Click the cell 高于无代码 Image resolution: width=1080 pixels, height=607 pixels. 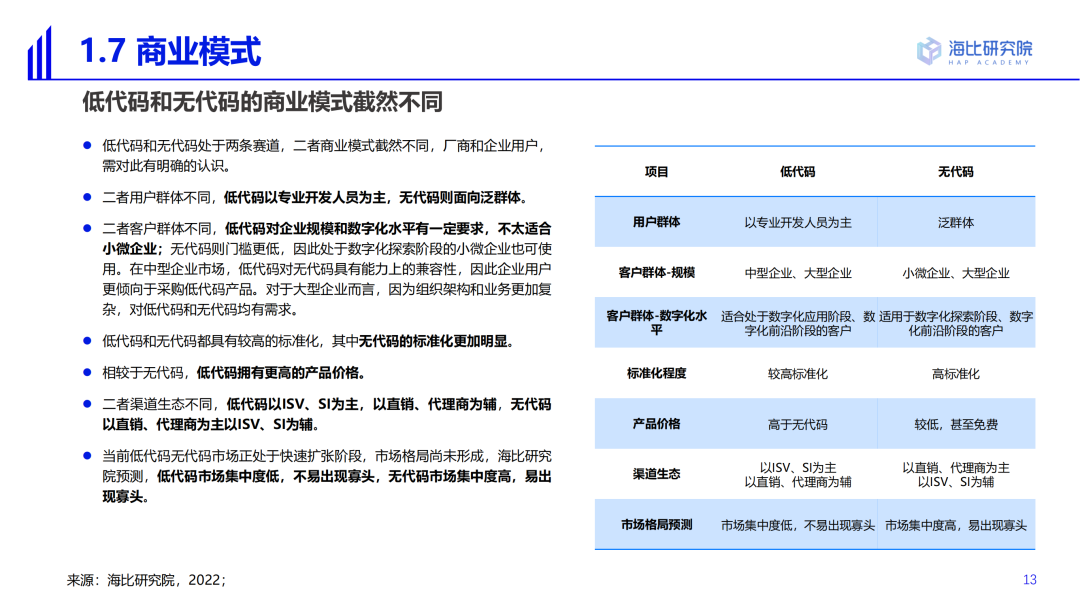(x=798, y=424)
